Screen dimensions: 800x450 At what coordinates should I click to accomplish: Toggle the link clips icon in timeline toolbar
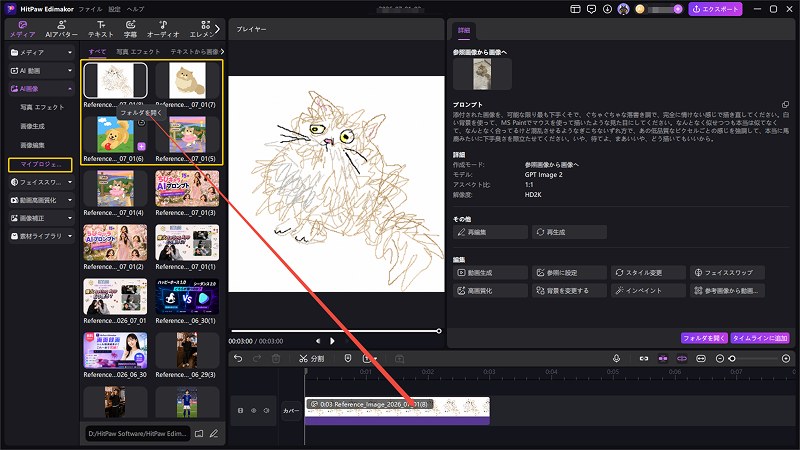coord(644,359)
